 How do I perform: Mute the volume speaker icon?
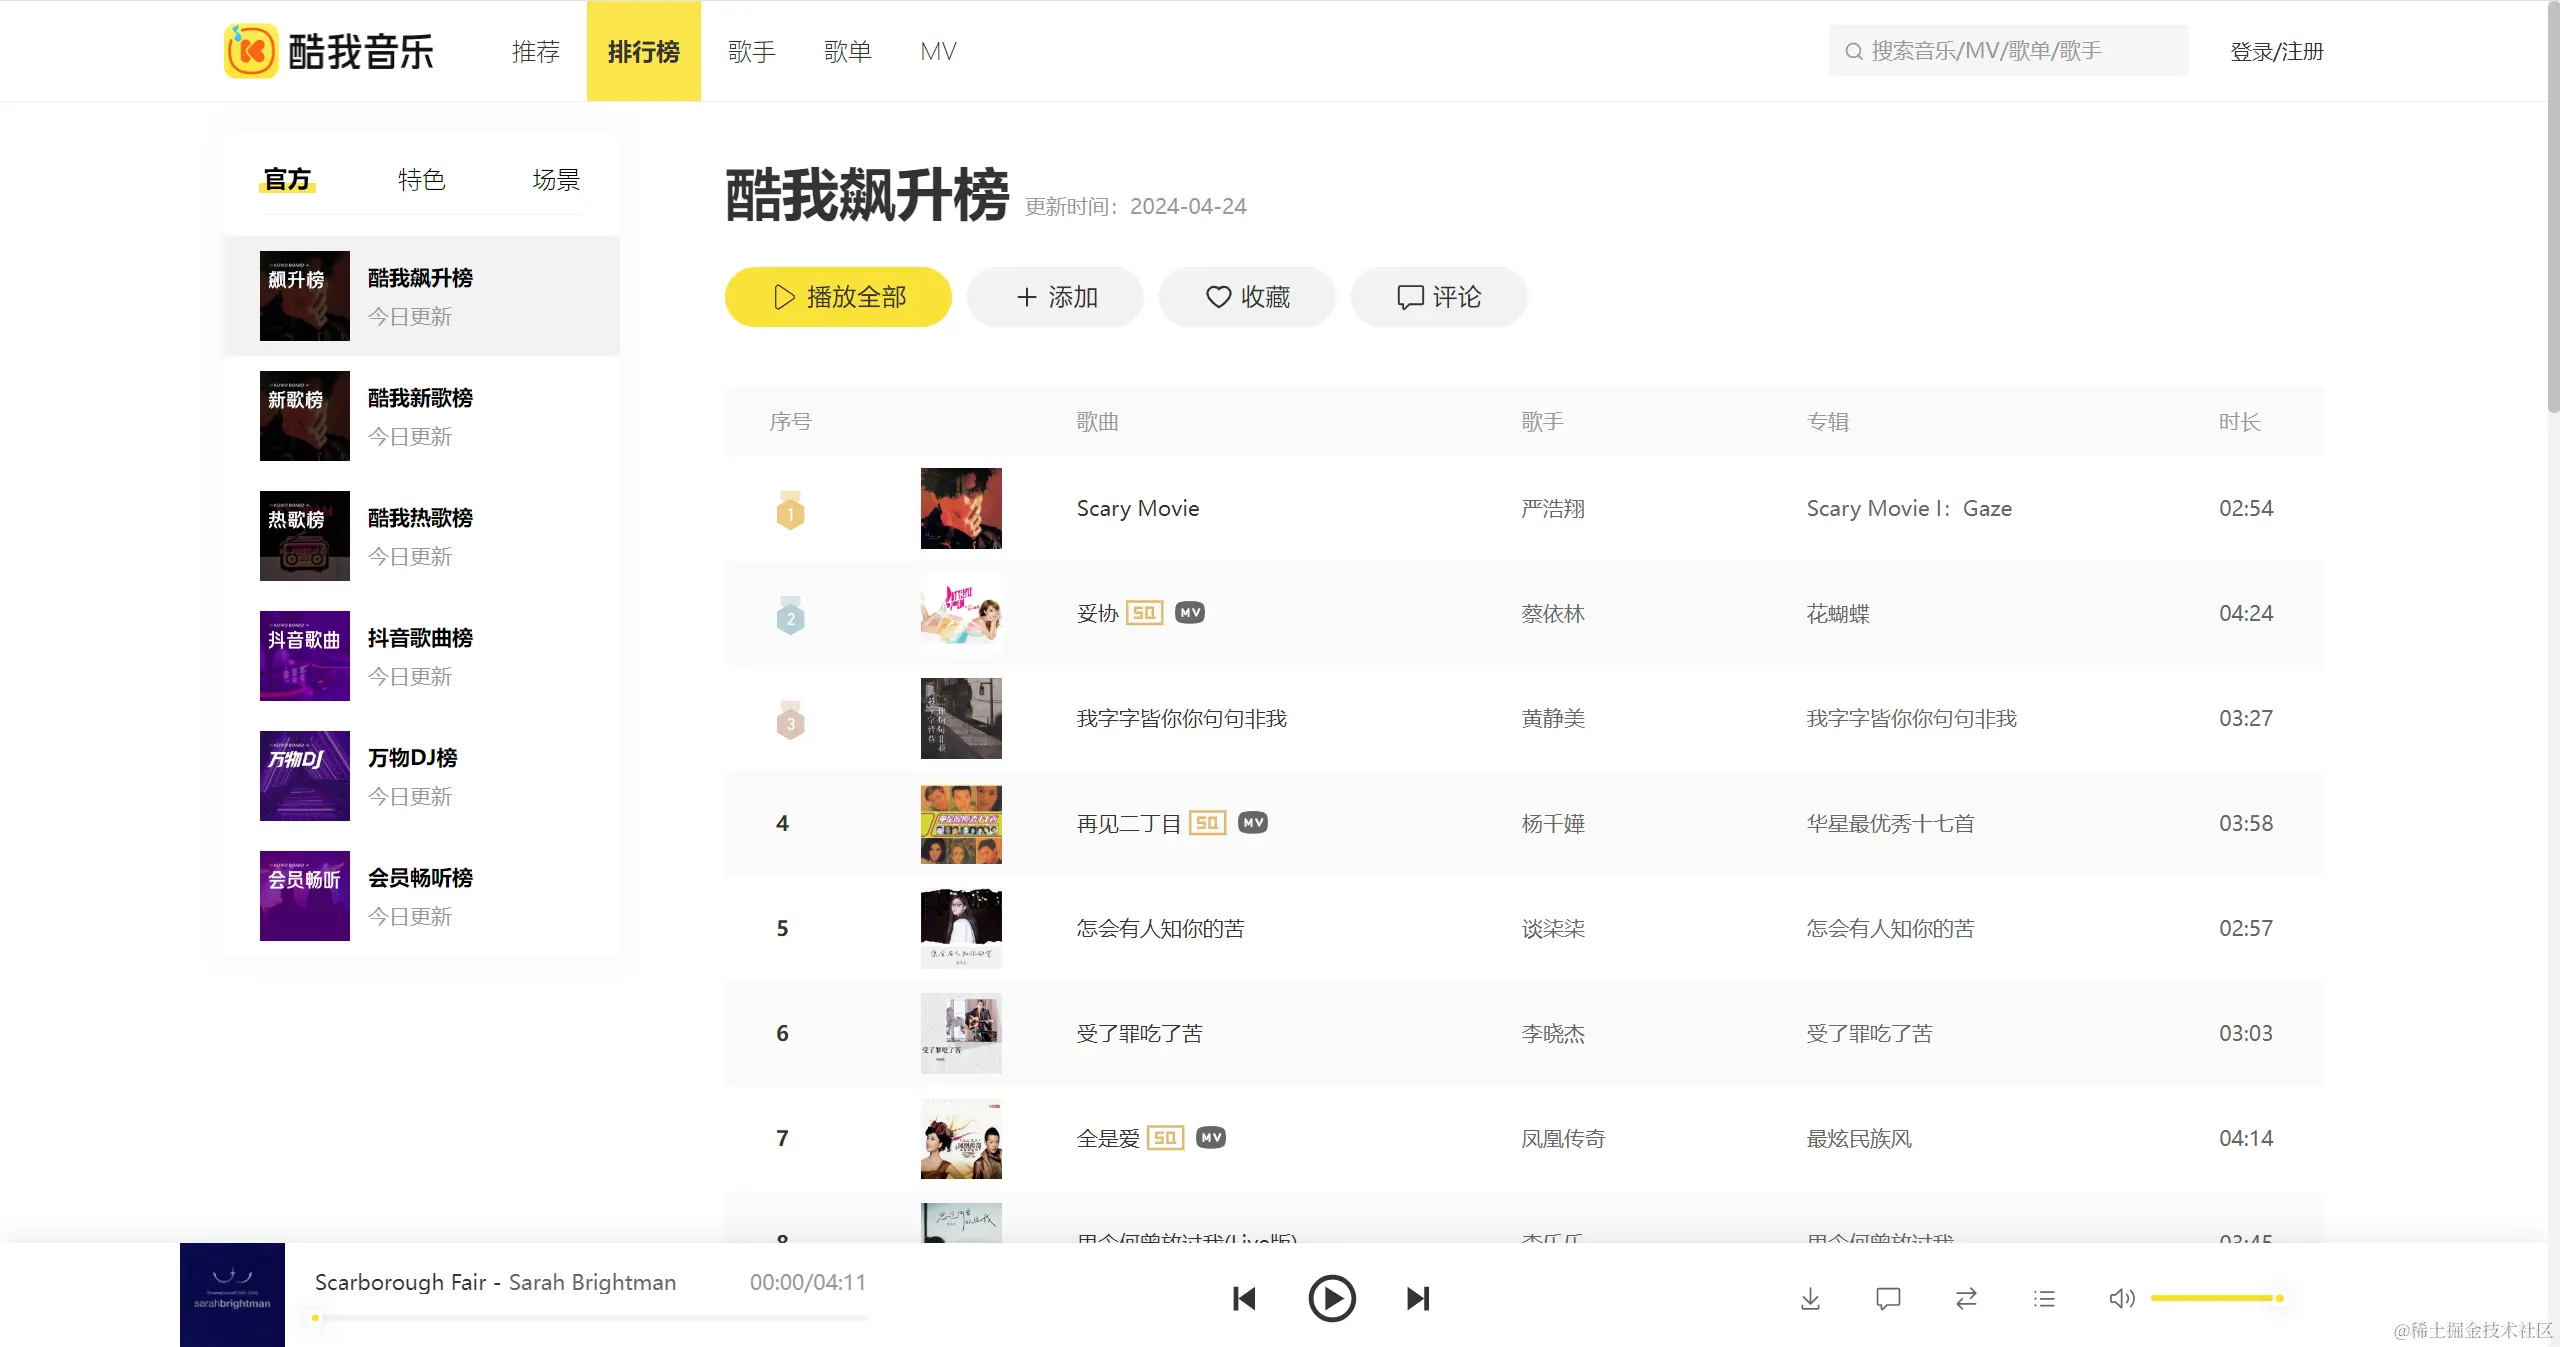coord(2121,1298)
